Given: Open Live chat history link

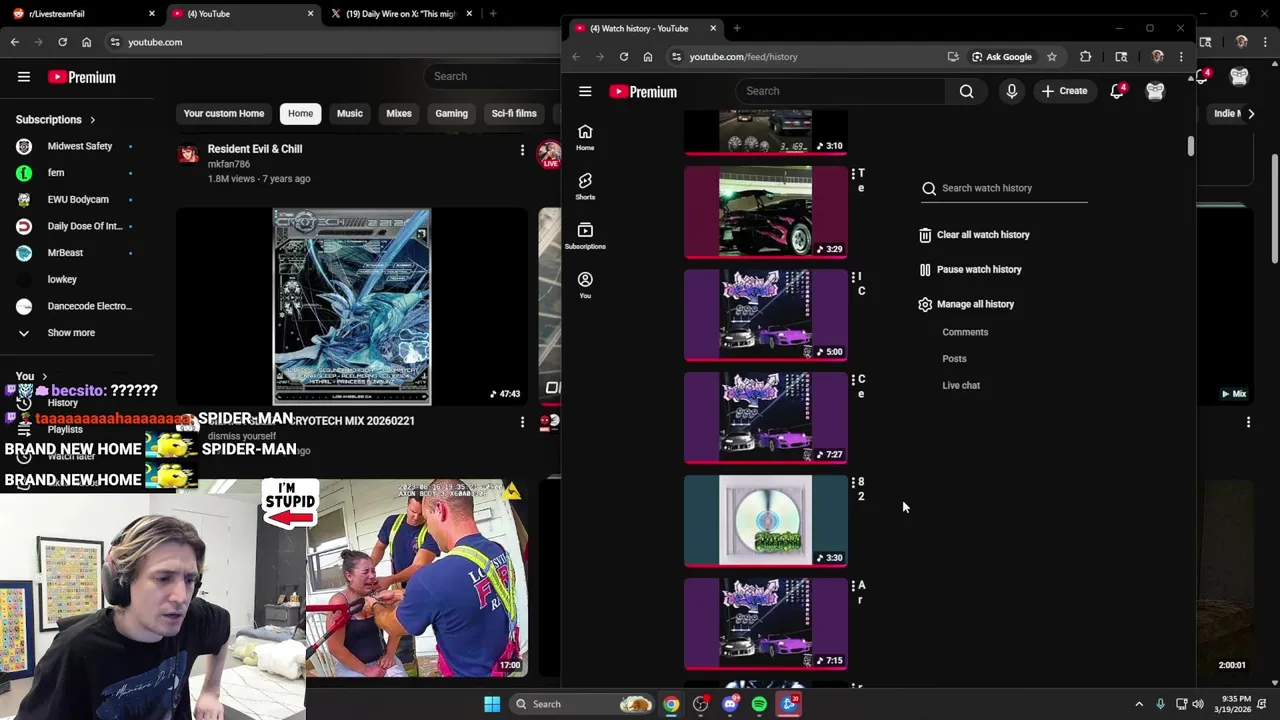Looking at the screenshot, I should (x=961, y=385).
